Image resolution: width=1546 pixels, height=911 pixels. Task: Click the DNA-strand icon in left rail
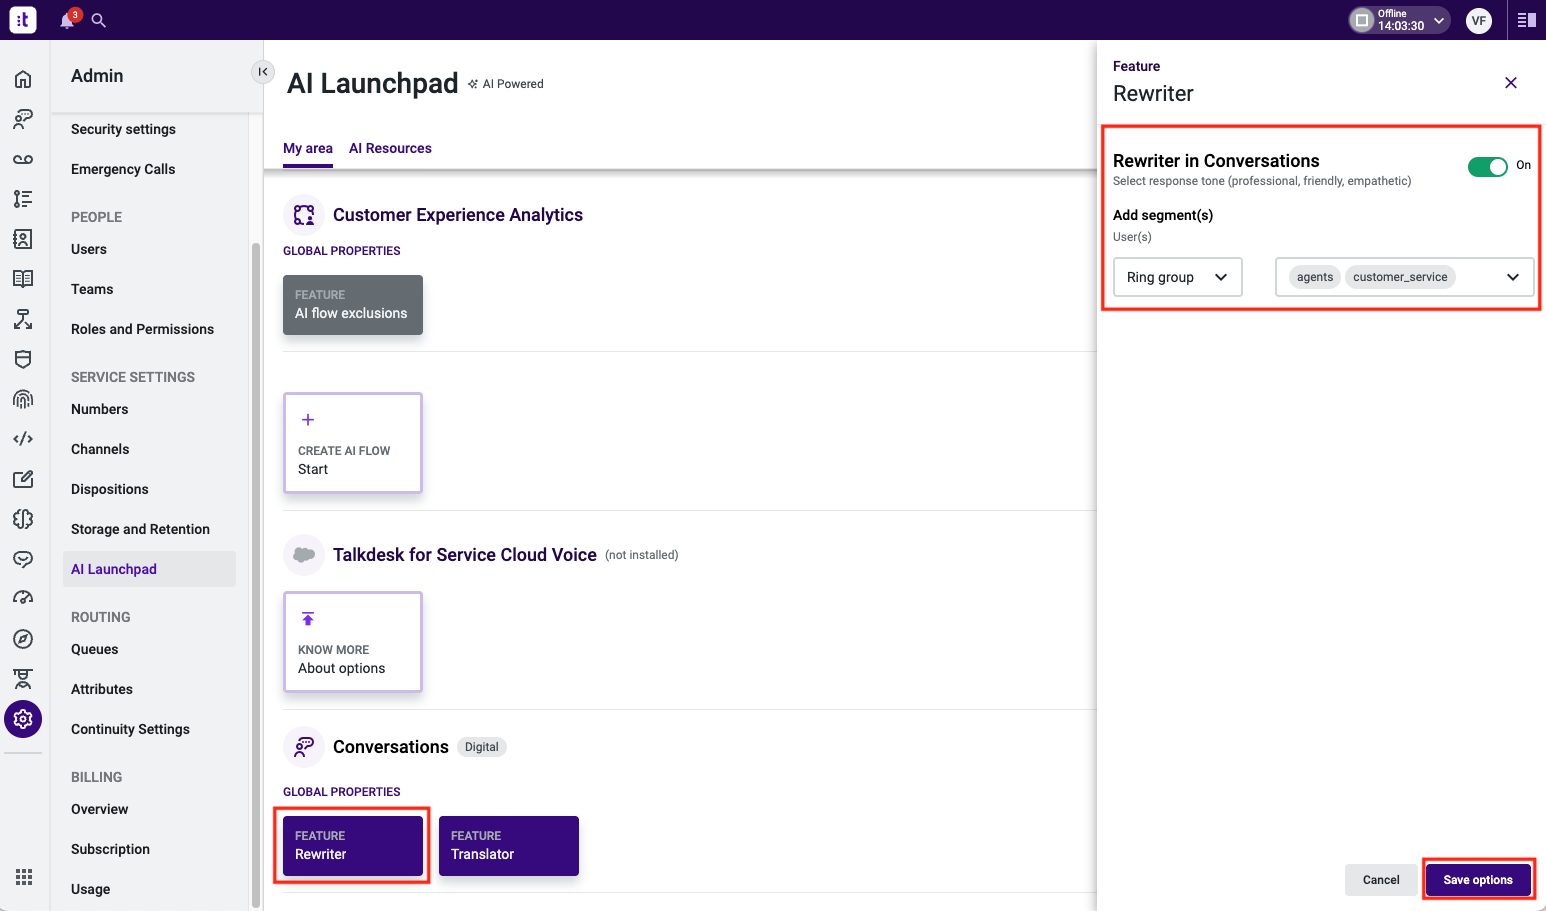pyautogui.click(x=23, y=679)
